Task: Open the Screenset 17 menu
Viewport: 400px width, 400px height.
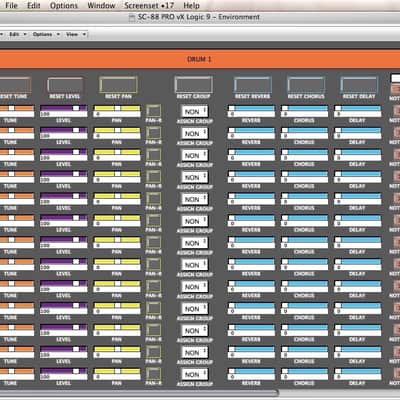Action: click(149, 5)
